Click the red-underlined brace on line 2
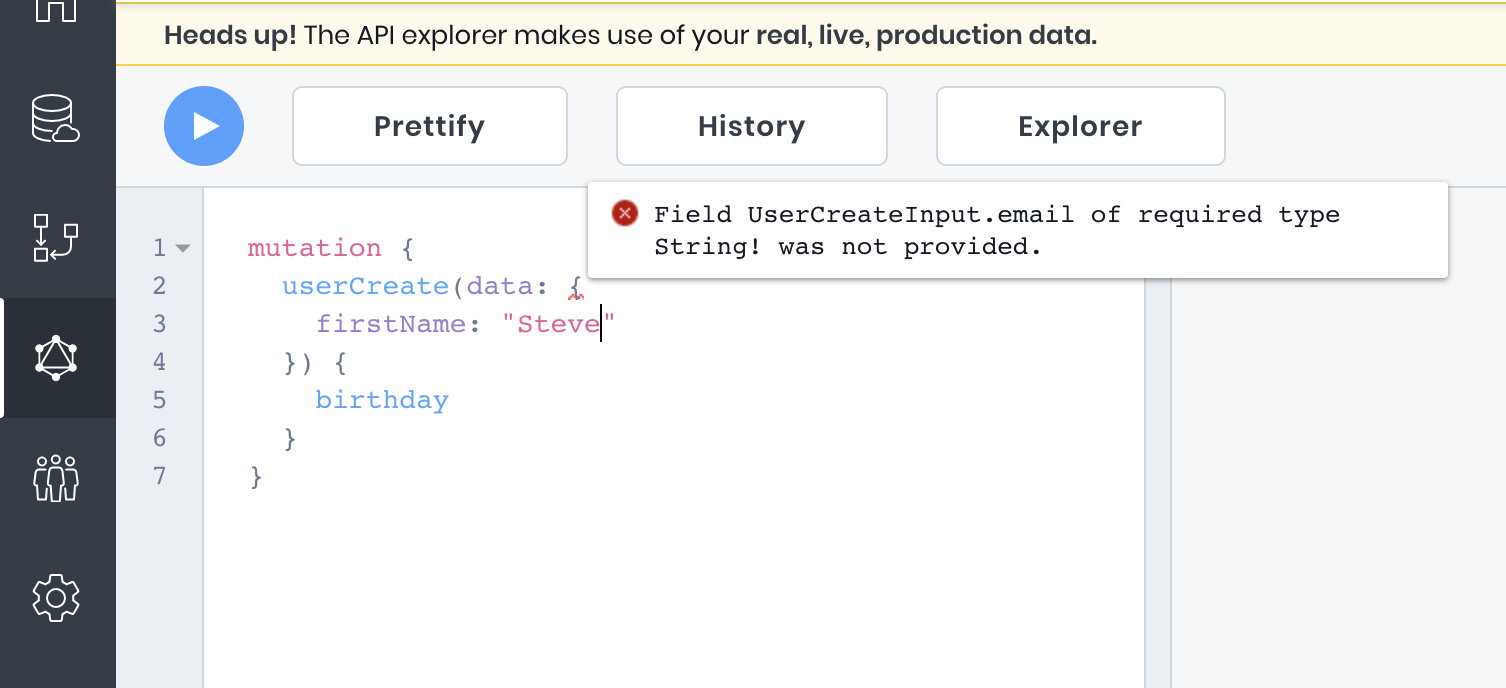 [575, 288]
